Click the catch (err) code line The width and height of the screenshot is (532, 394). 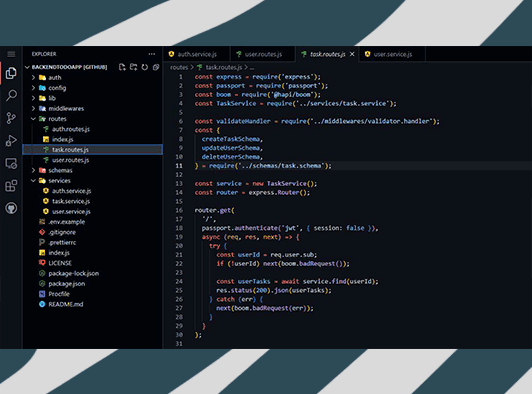pos(236,299)
